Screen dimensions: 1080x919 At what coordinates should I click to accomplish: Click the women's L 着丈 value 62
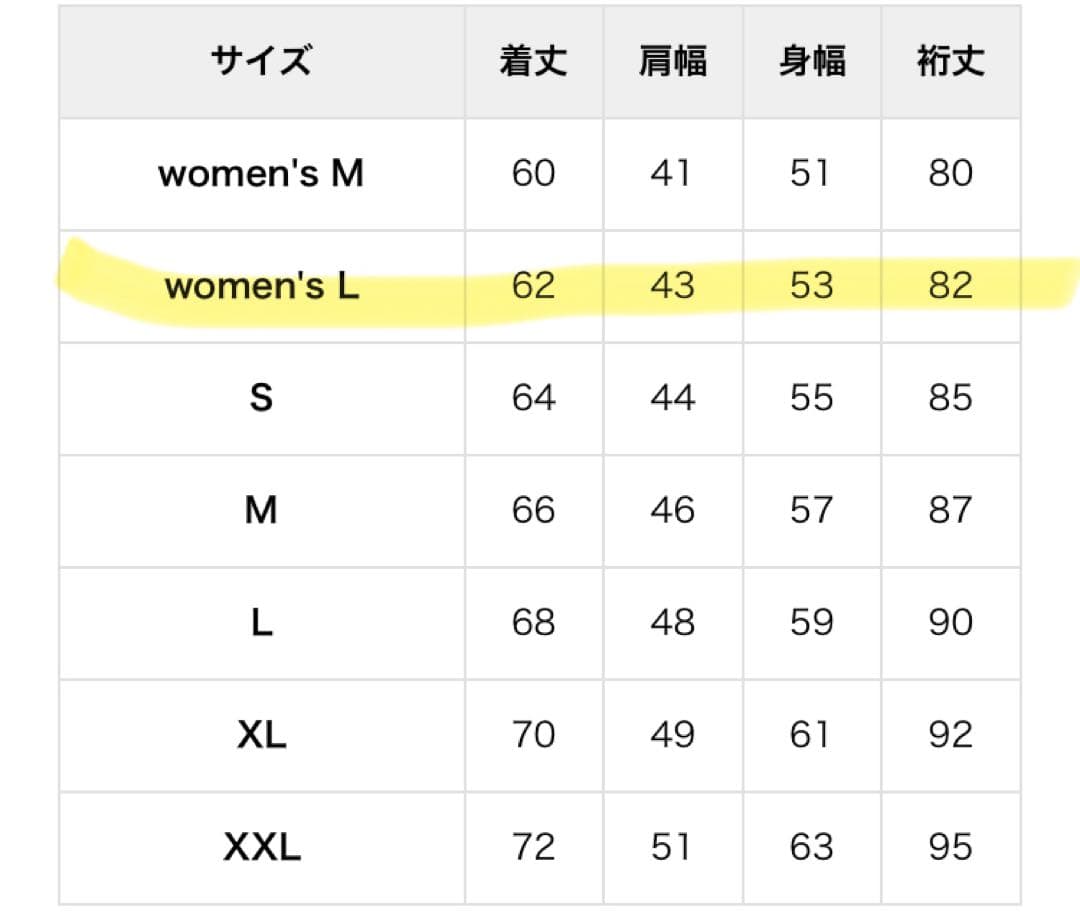(x=533, y=285)
